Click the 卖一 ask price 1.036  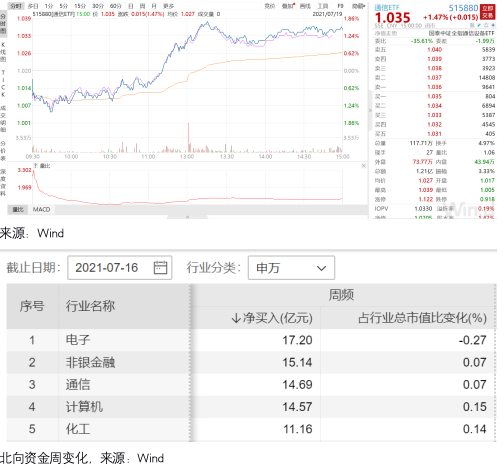pos(434,87)
